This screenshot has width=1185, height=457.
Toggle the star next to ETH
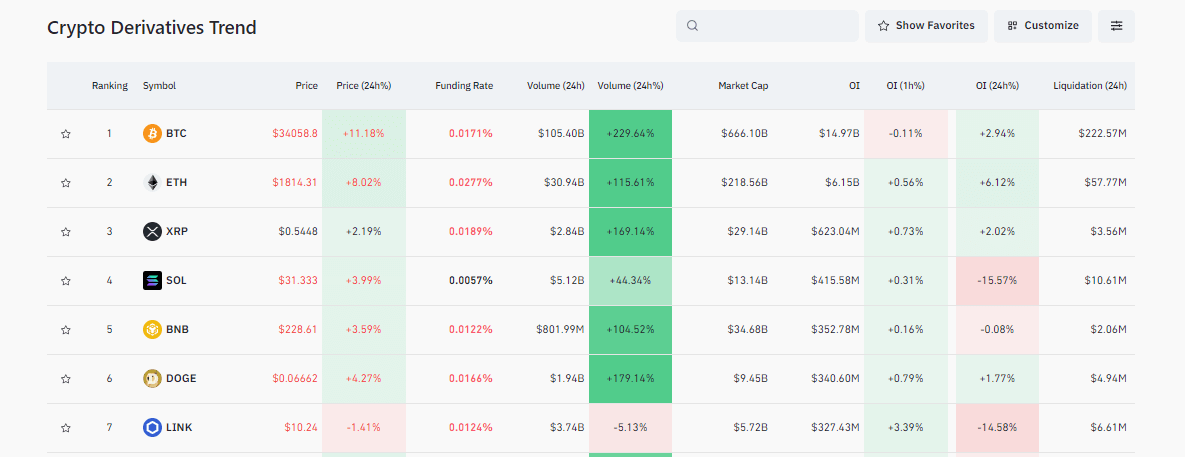click(66, 182)
